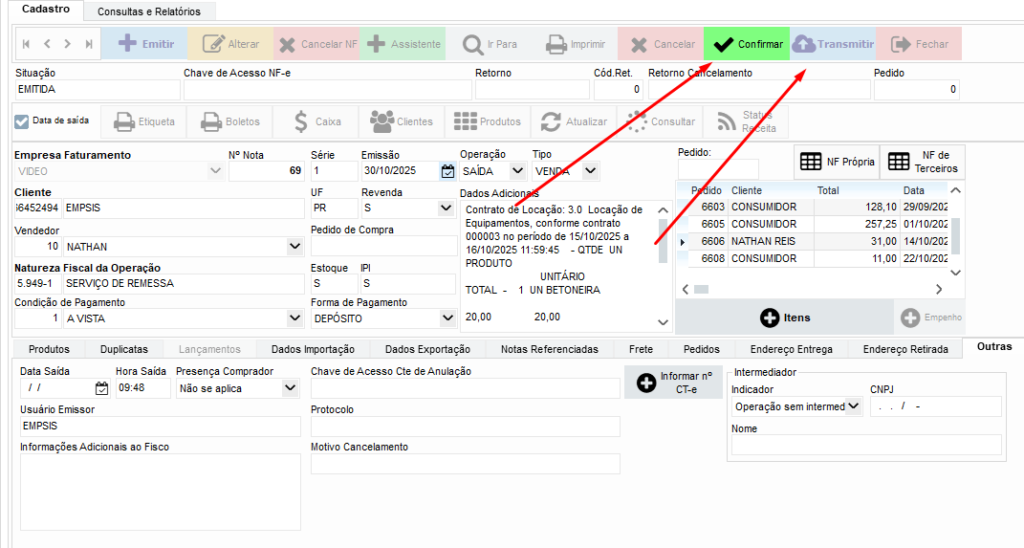Click the Informações Adicionais ao Fisco field
Image resolution: width=1024 pixels, height=548 pixels.
coord(160,491)
